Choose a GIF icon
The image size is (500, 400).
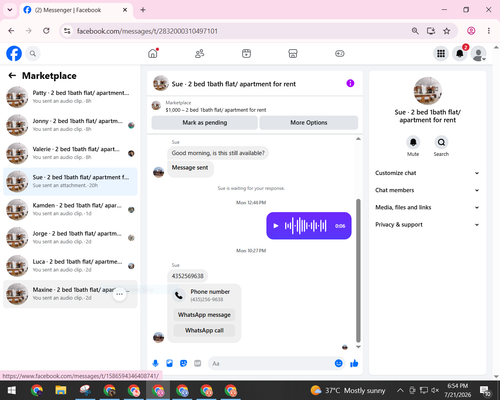(198, 363)
